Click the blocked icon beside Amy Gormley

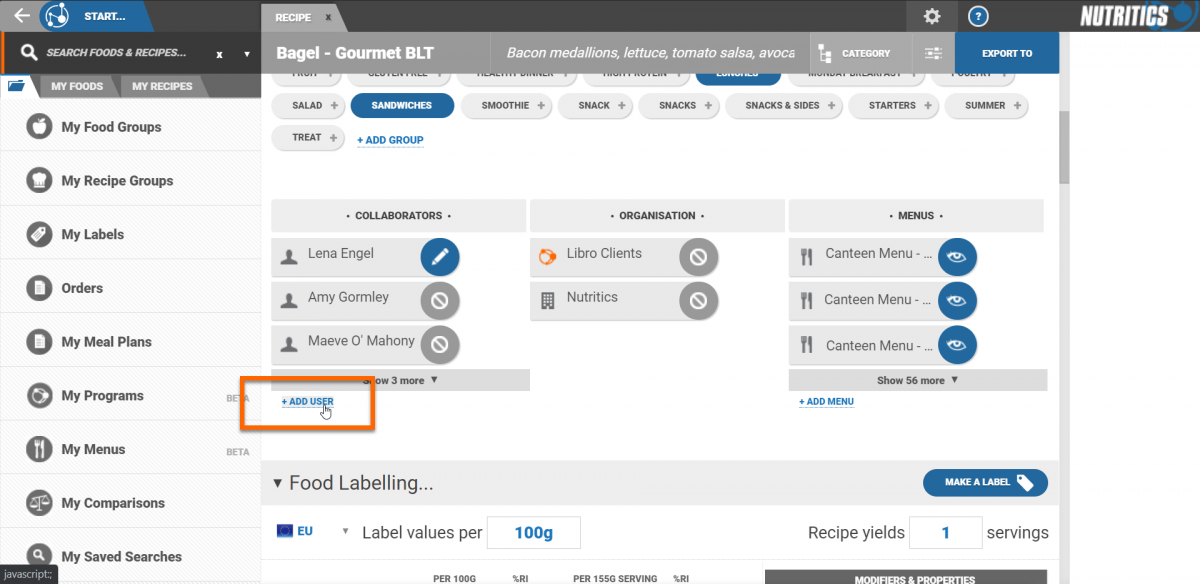click(440, 301)
